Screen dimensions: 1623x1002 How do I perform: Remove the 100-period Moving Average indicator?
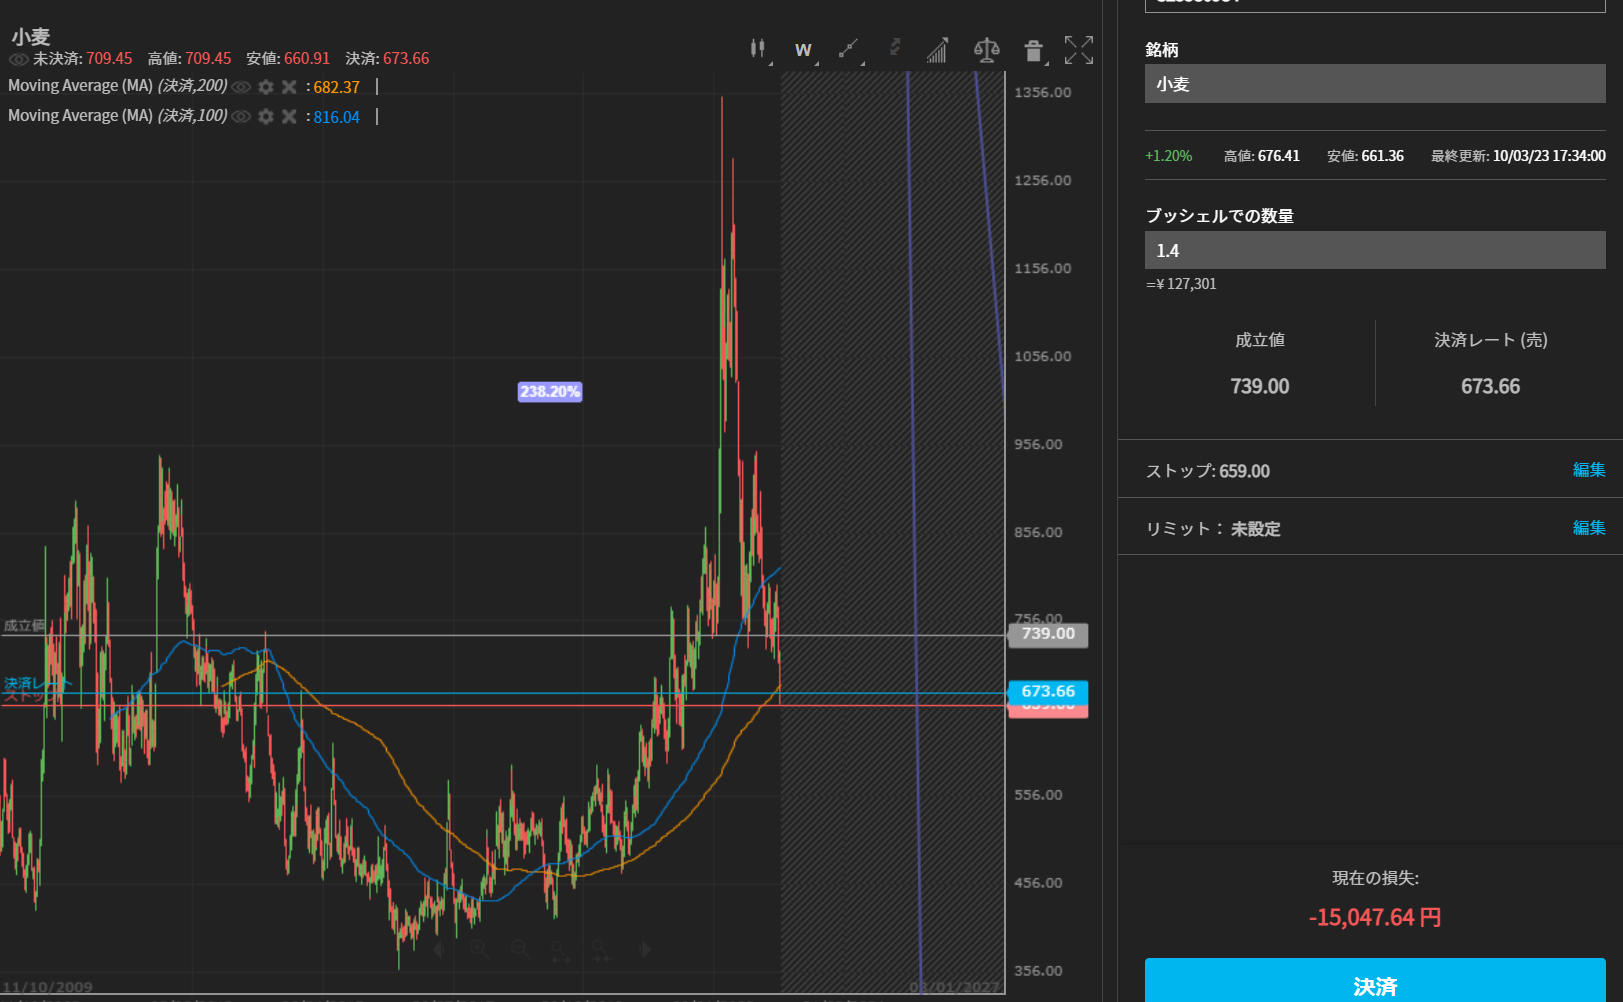point(289,117)
